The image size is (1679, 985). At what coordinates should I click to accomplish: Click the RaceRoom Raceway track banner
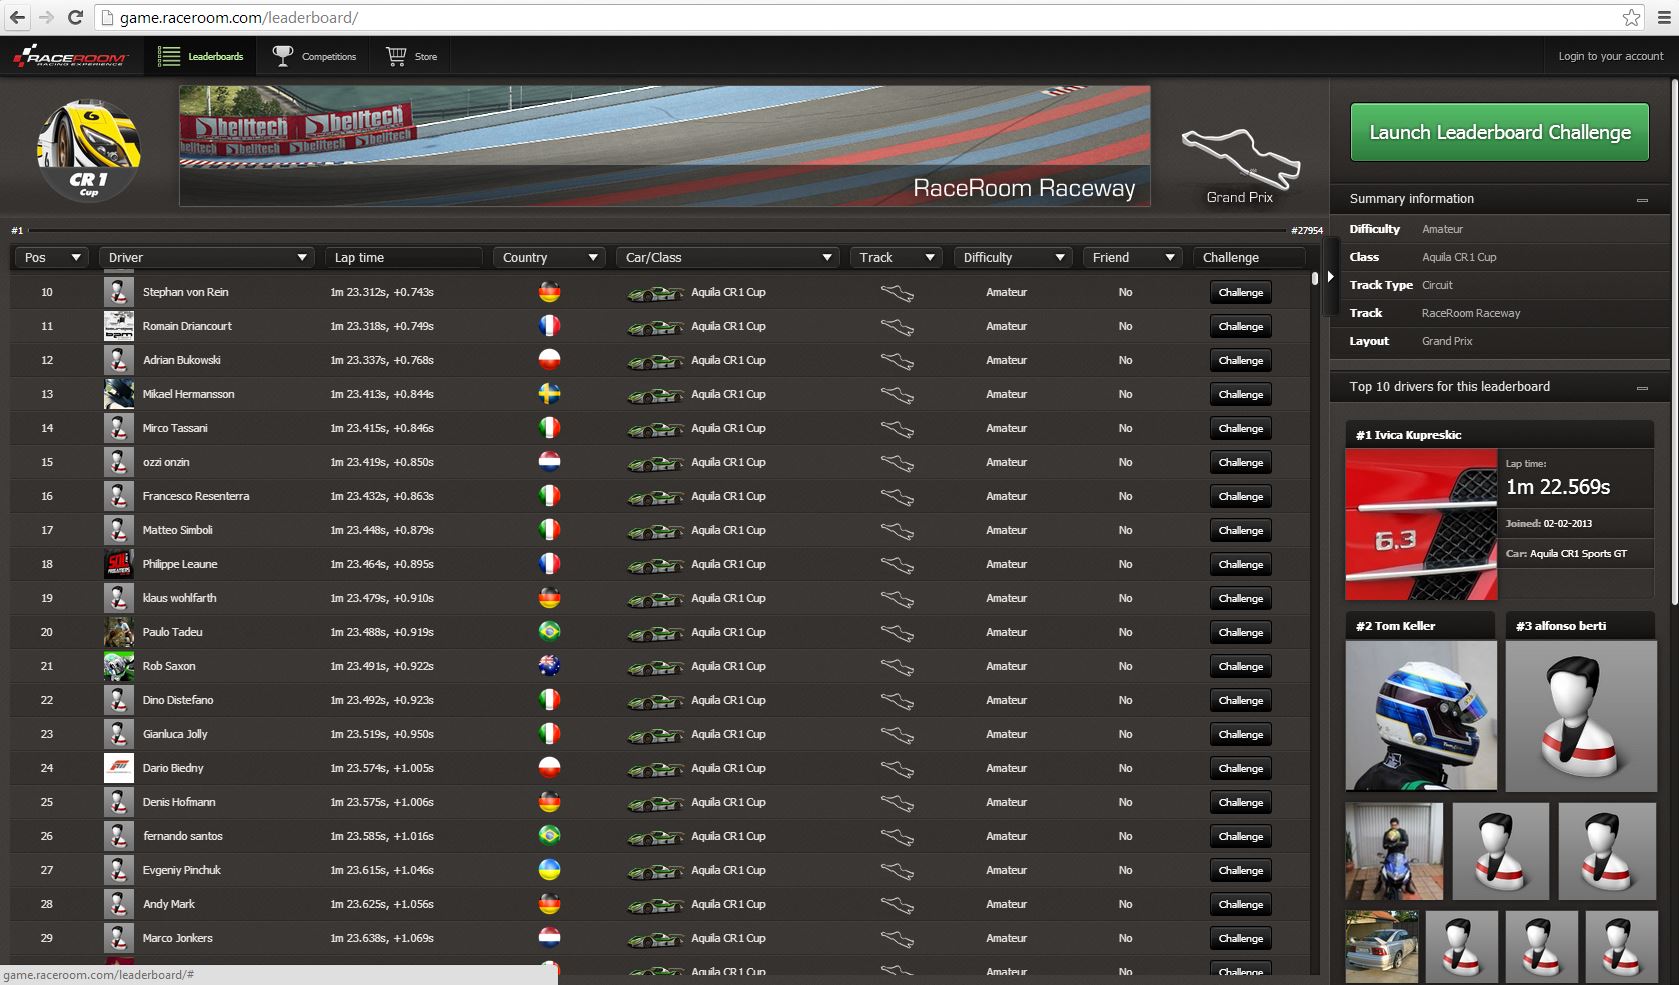coord(664,146)
